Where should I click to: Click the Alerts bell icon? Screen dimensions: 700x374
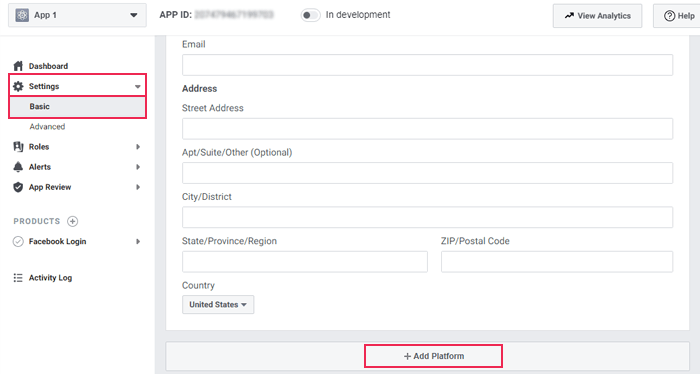tap(18, 167)
